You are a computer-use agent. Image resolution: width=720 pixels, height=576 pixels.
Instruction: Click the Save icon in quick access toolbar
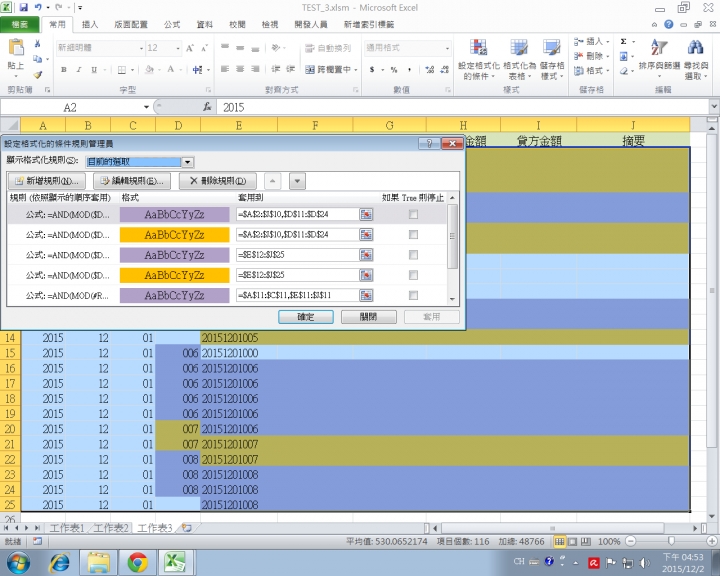click(x=23, y=7)
